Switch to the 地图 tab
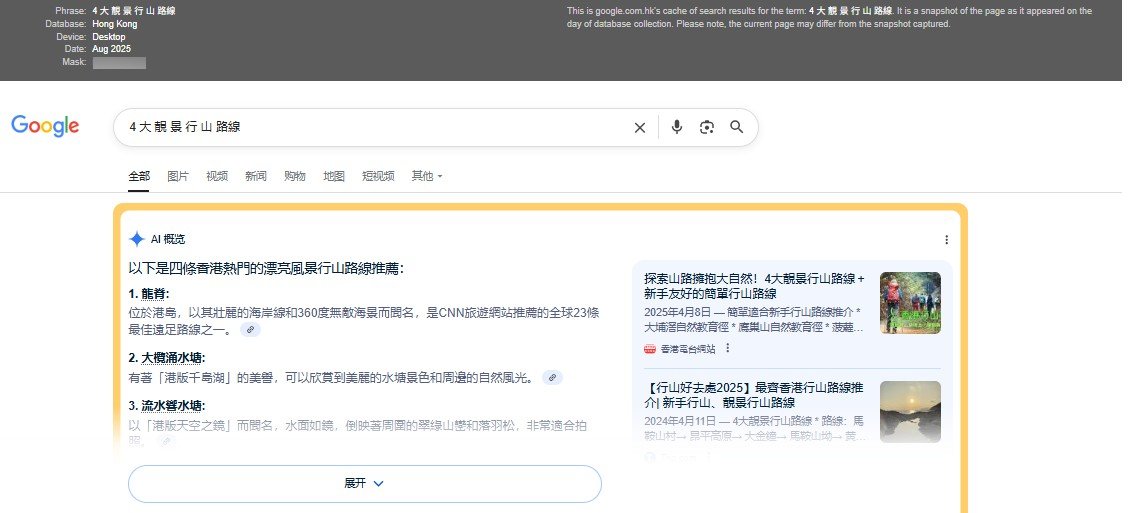This screenshot has width=1129, height=513. pos(333,176)
